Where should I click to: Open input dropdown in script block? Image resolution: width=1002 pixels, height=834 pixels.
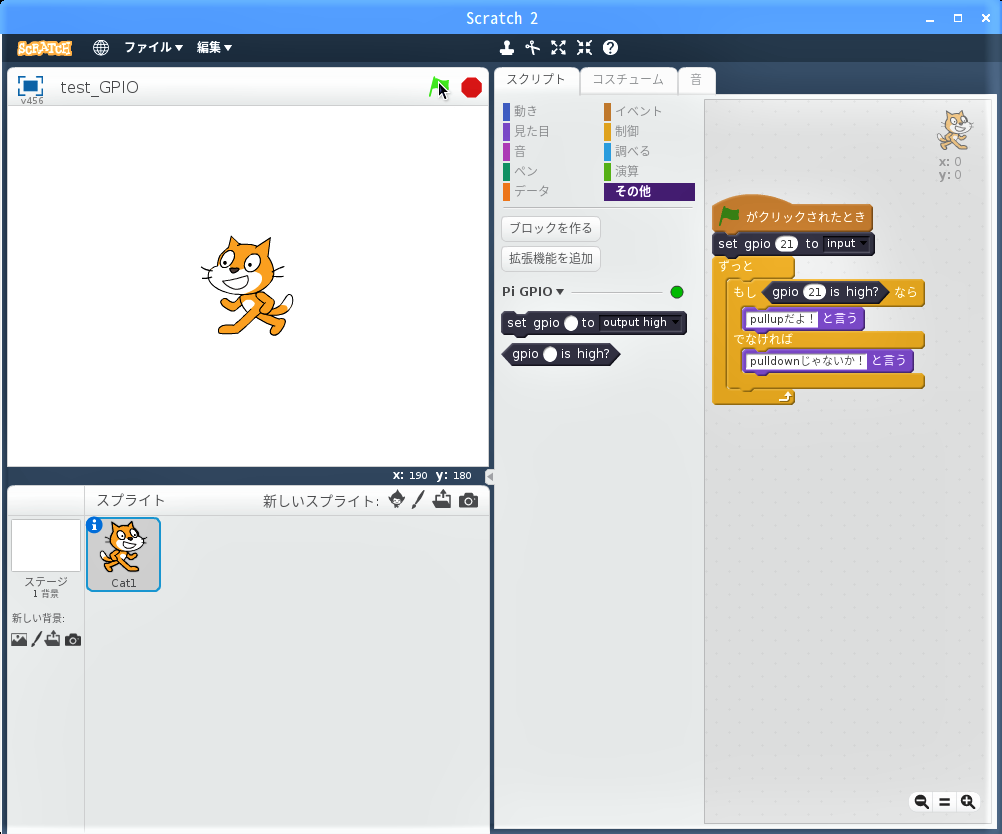847,243
